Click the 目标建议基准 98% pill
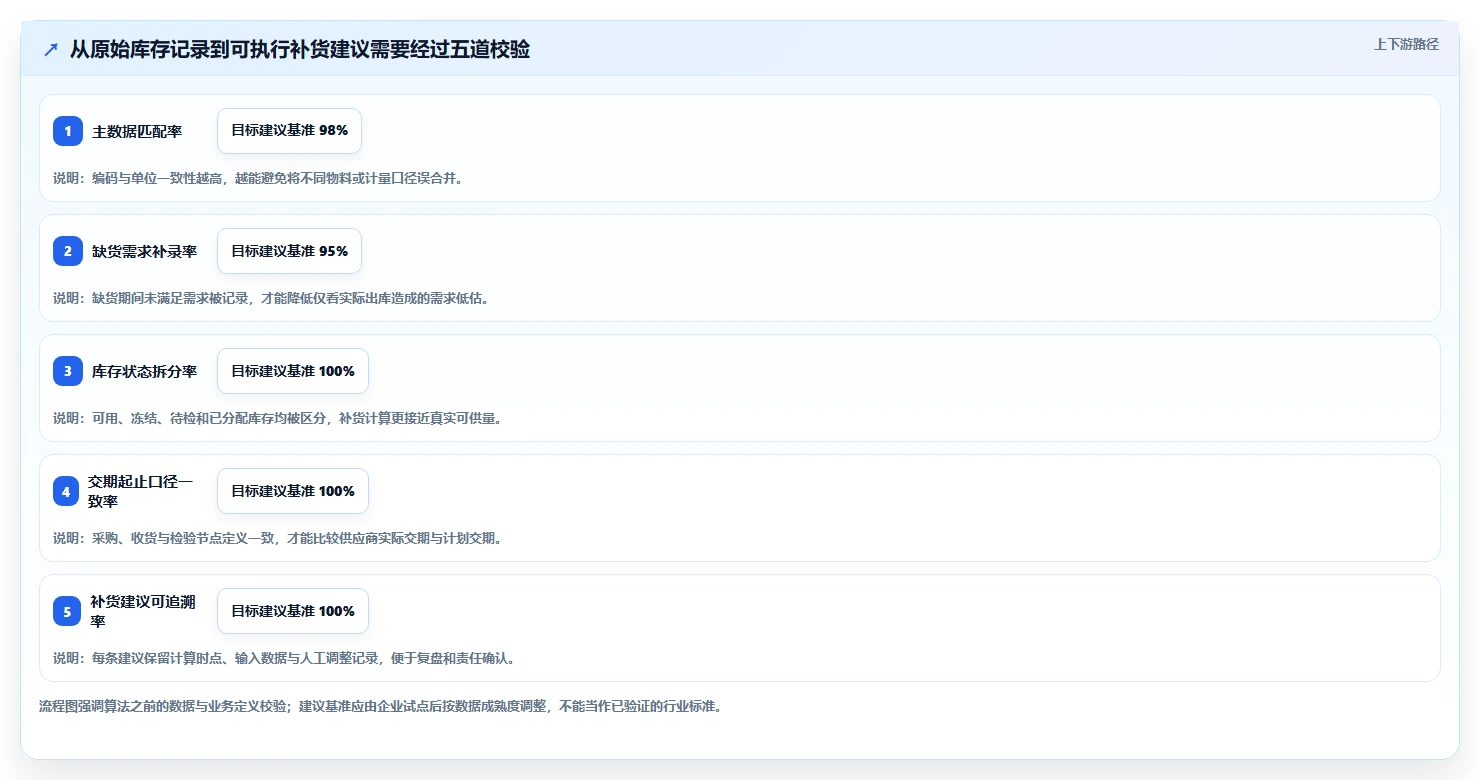Viewport: 1480px width, 780px height. pyautogui.click(x=289, y=131)
